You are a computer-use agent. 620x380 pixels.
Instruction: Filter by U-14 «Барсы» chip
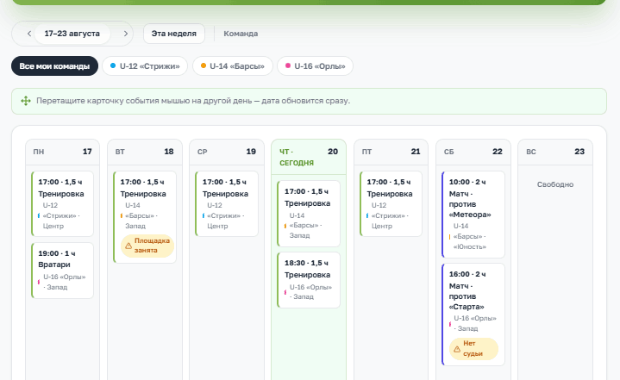tap(232, 66)
